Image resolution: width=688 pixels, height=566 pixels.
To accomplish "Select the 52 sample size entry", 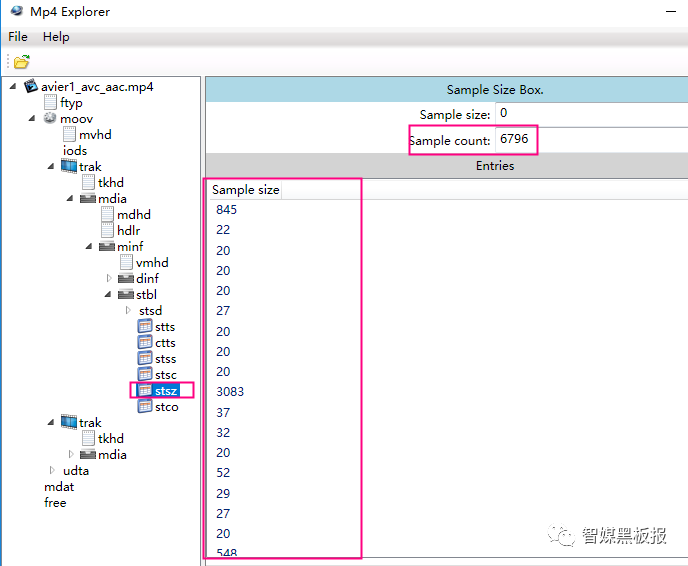I will tap(223, 473).
